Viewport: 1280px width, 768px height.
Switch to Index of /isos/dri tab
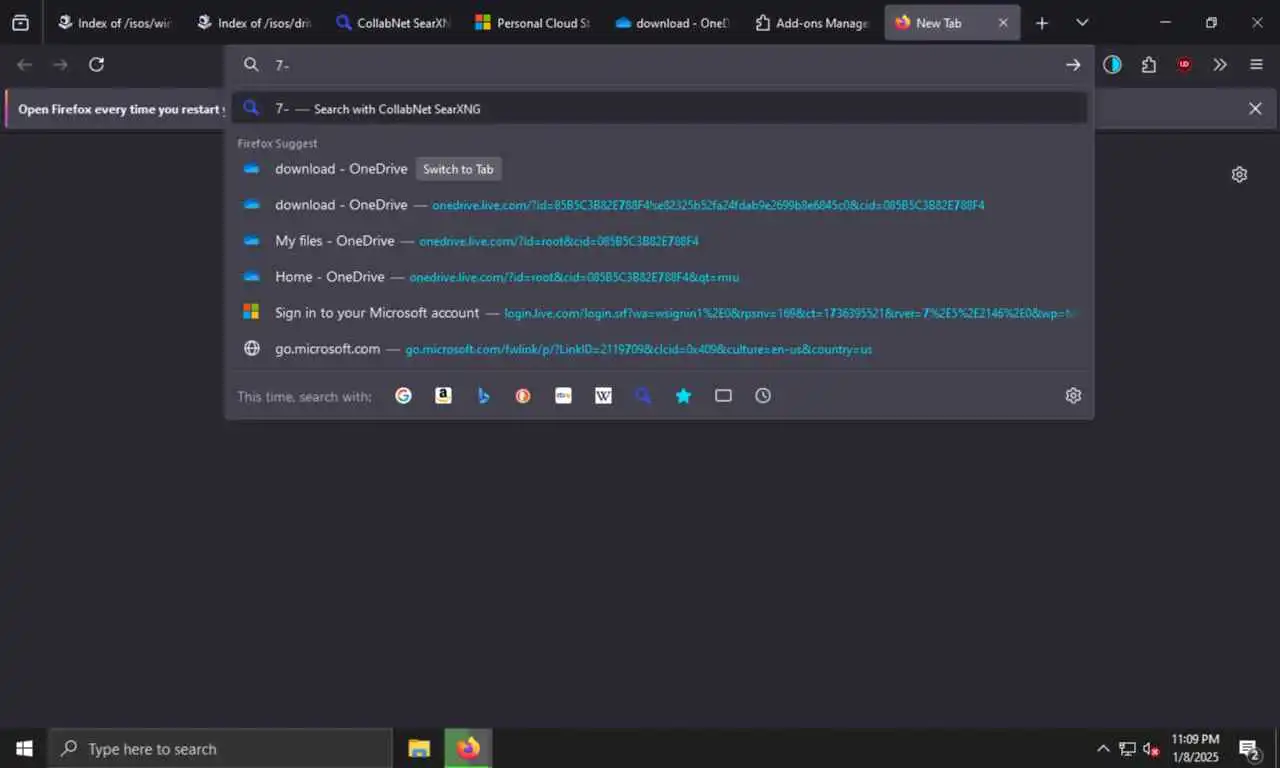(255, 23)
